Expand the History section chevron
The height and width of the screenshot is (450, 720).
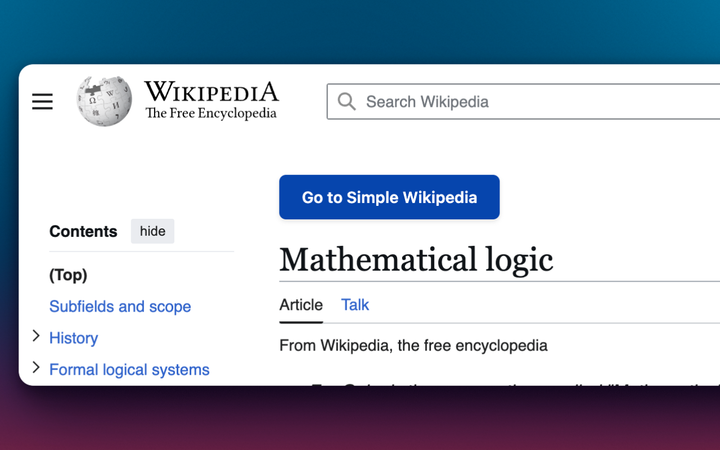pos(36,336)
